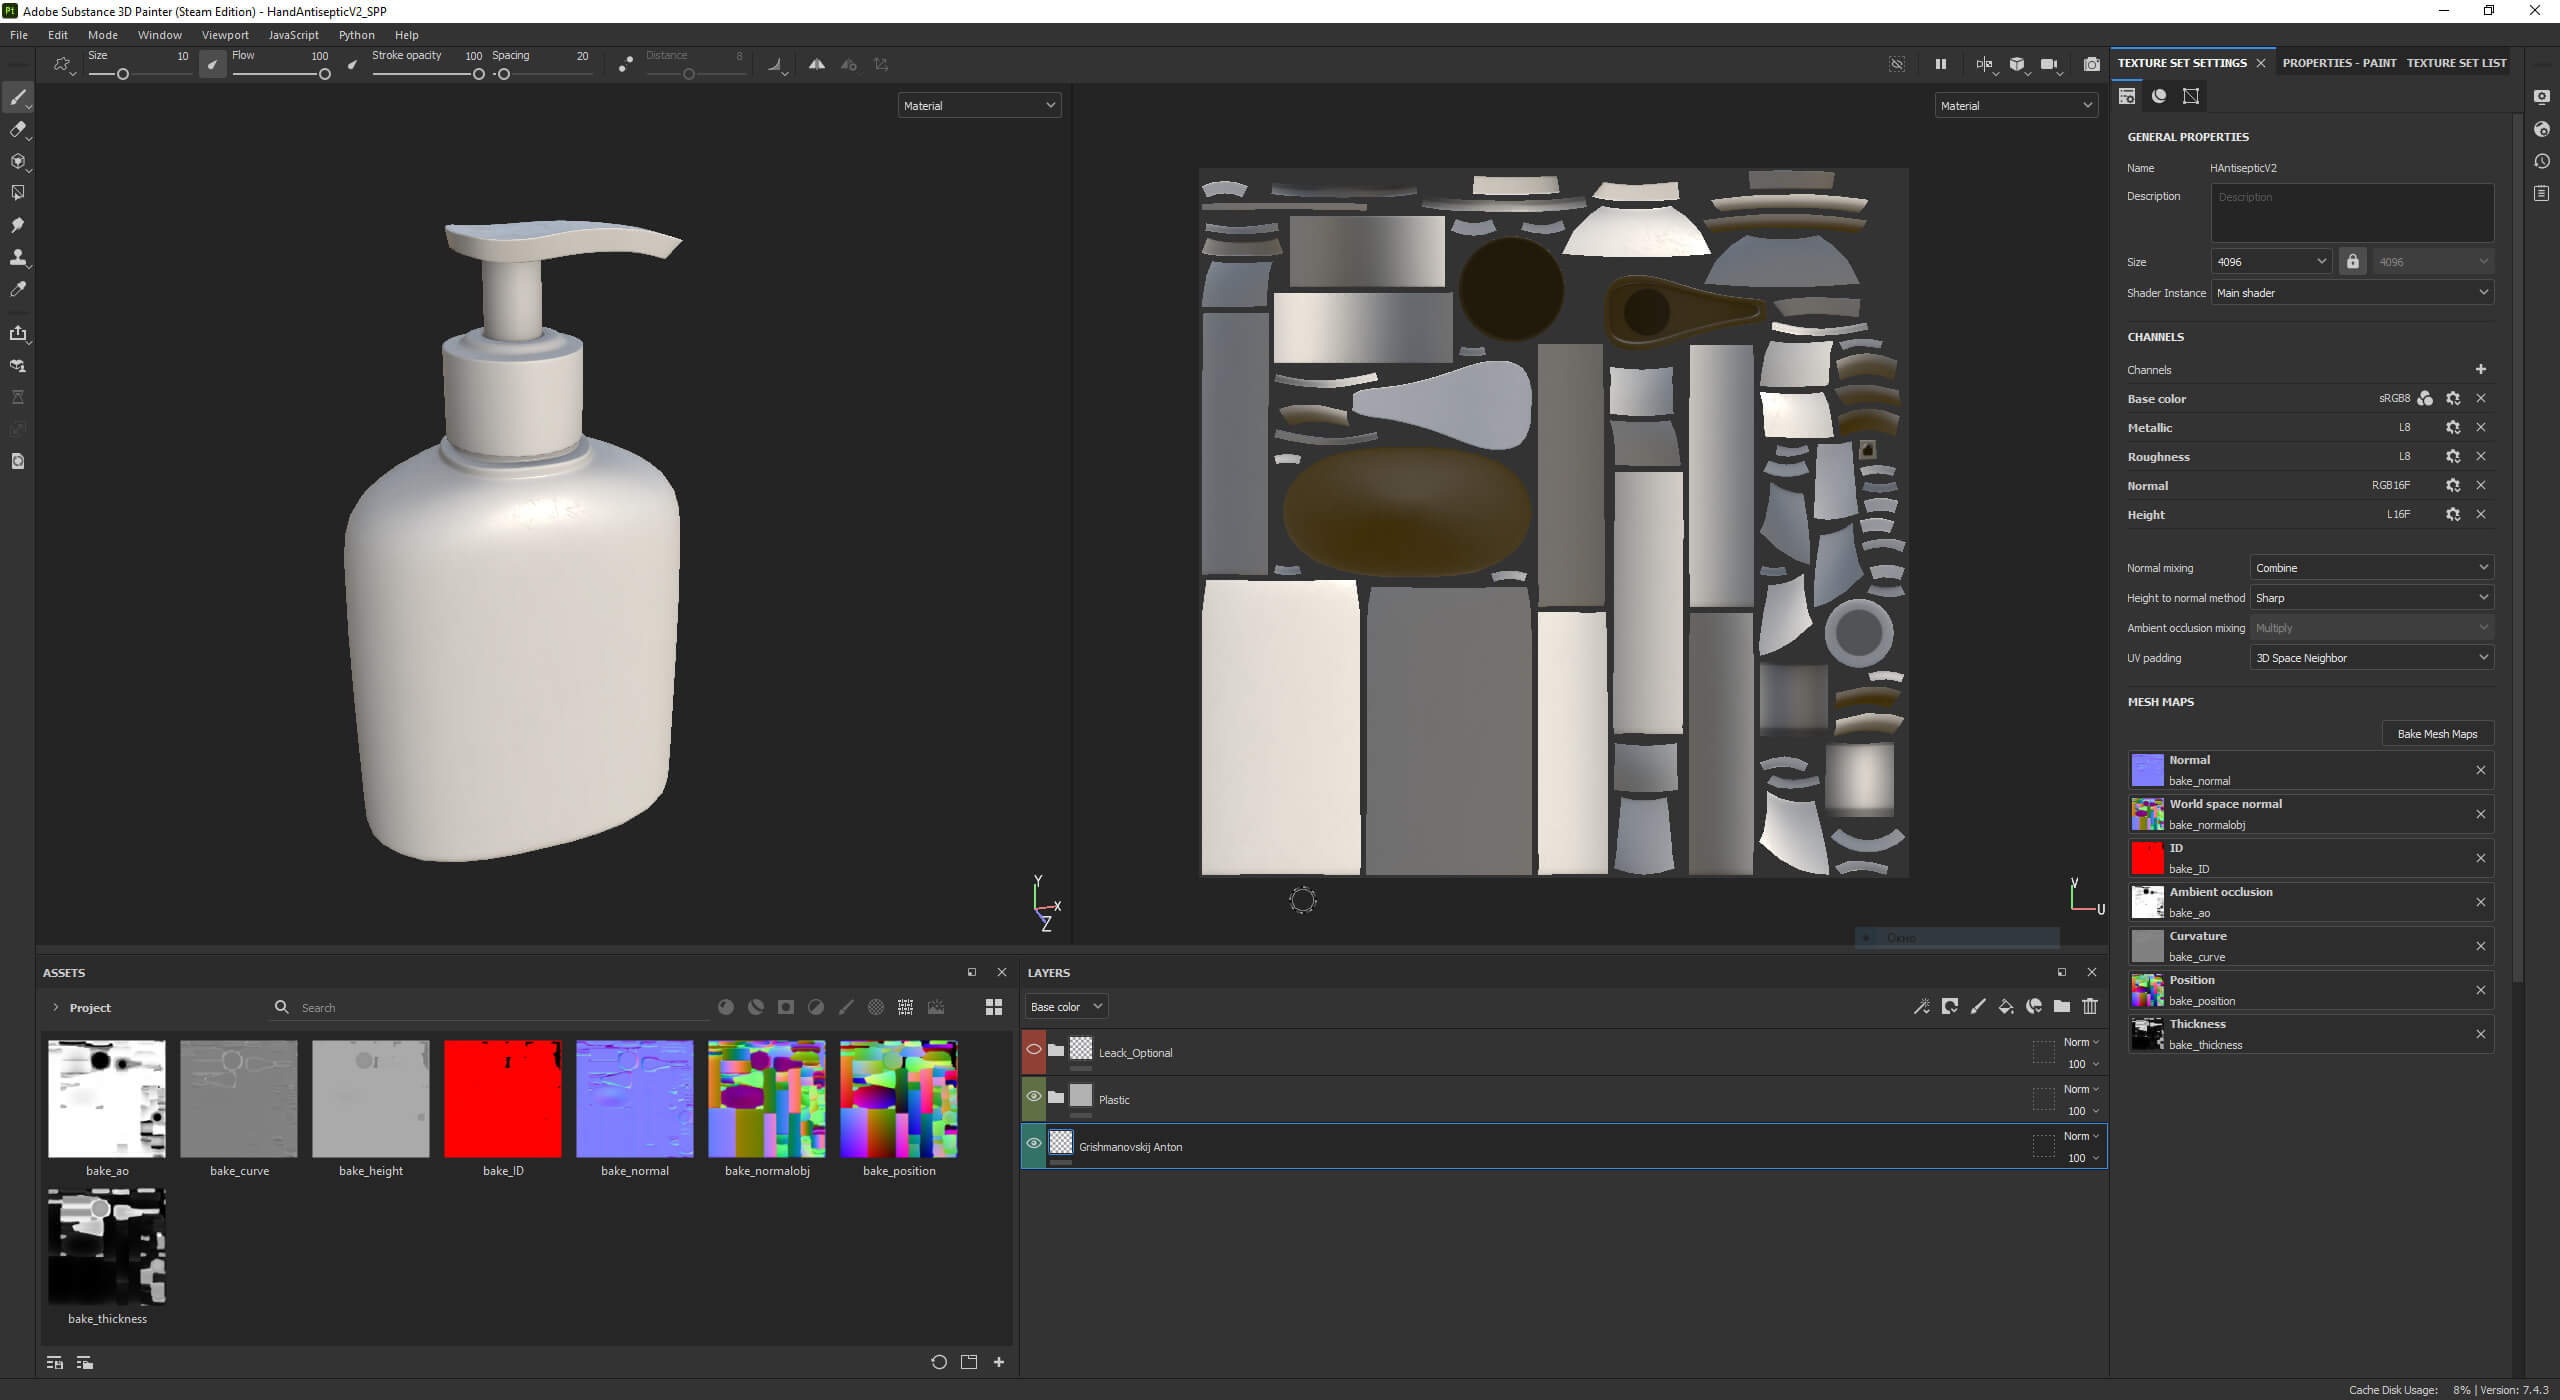
Task: Open the Viewport menu
Action: (224, 35)
